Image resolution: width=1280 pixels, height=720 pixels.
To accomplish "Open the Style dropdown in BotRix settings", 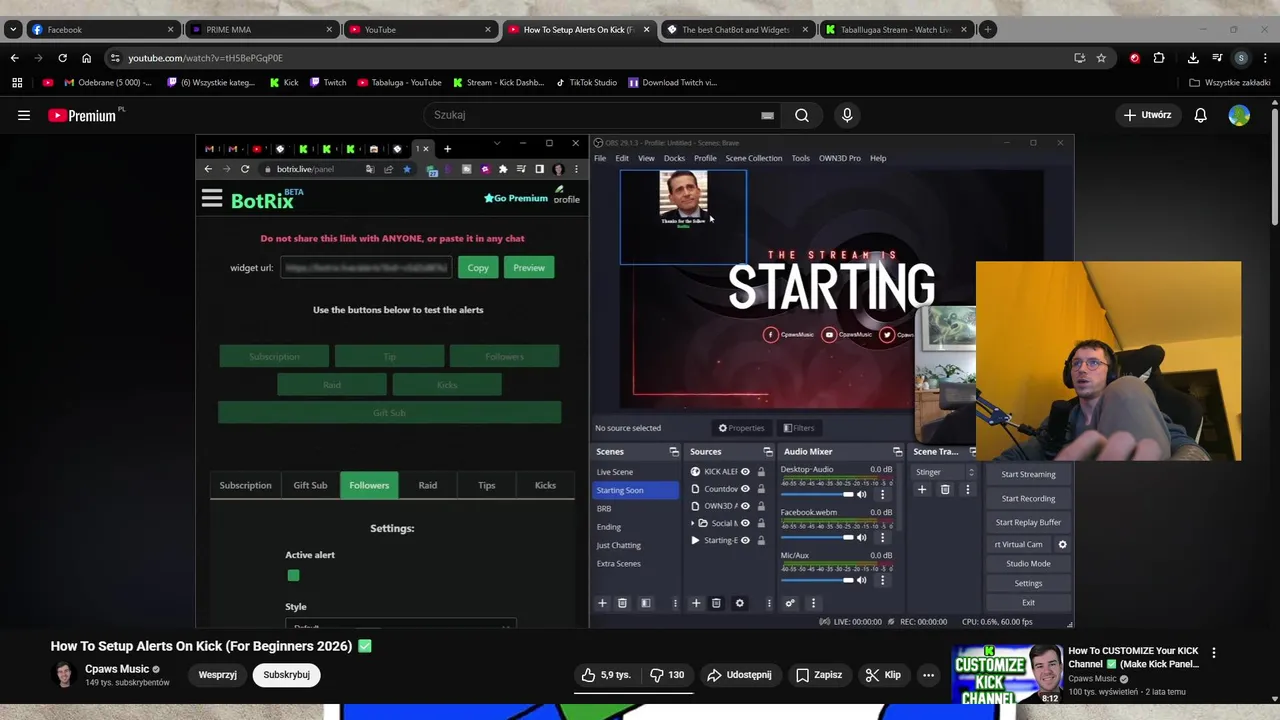I will (400, 625).
